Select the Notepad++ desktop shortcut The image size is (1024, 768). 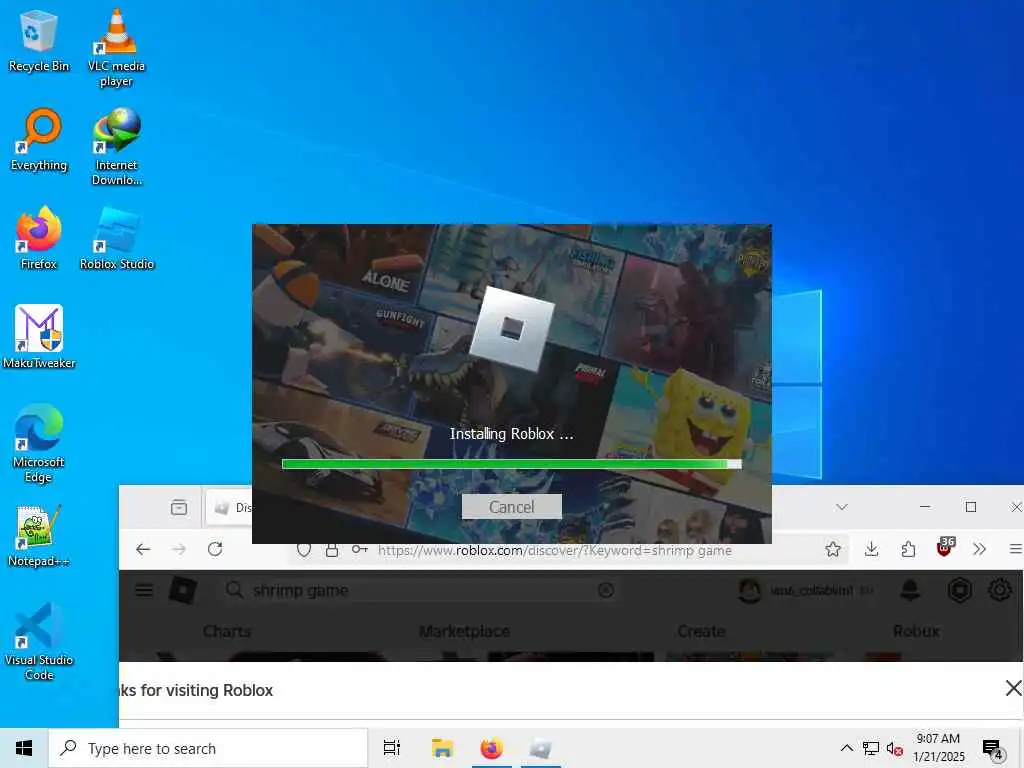click(x=39, y=536)
